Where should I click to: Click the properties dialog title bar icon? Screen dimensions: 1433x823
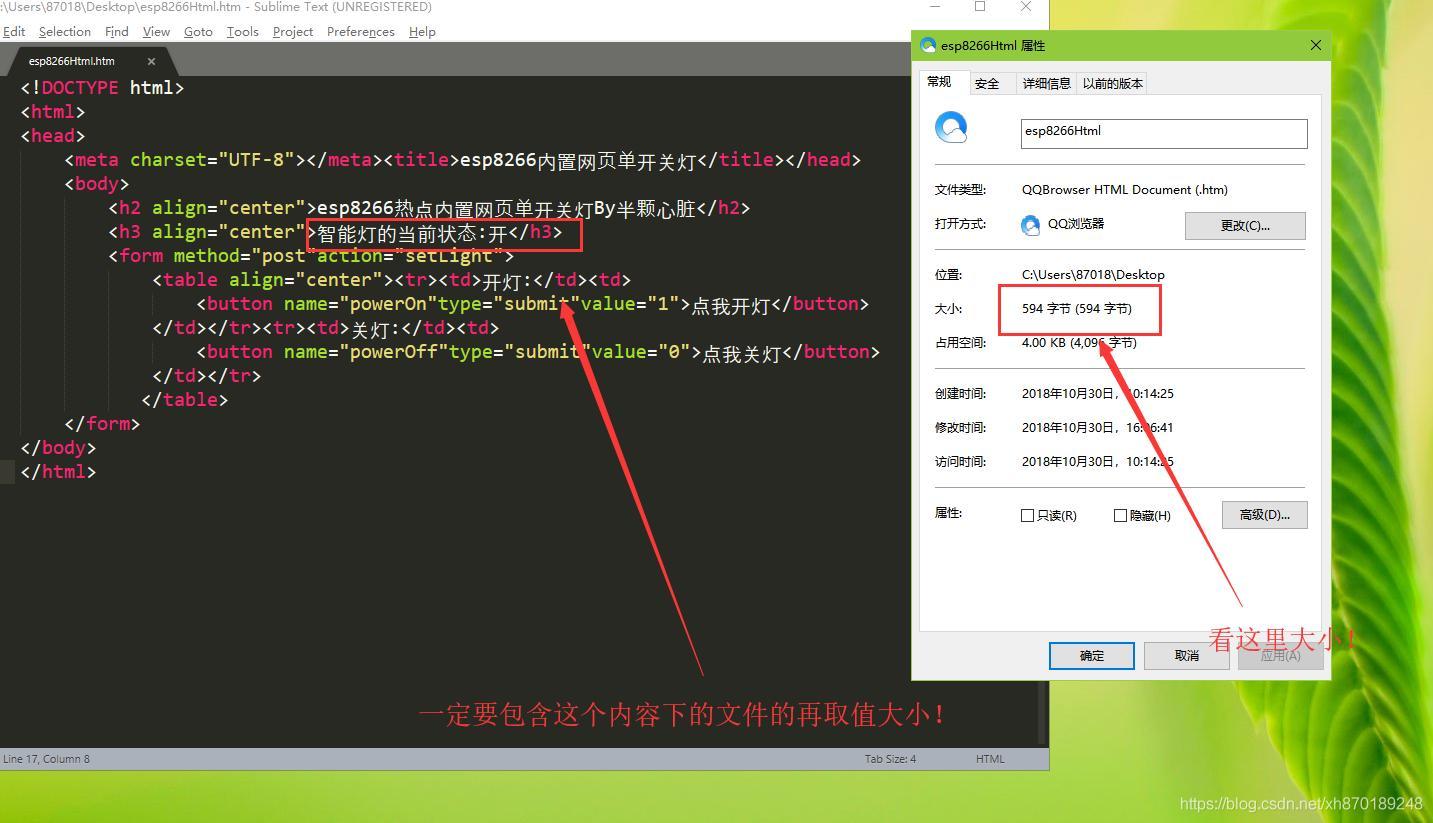[x=928, y=45]
